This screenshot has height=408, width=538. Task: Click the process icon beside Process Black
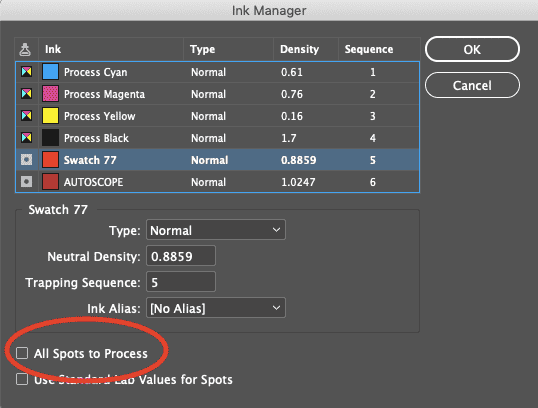(x=26, y=137)
